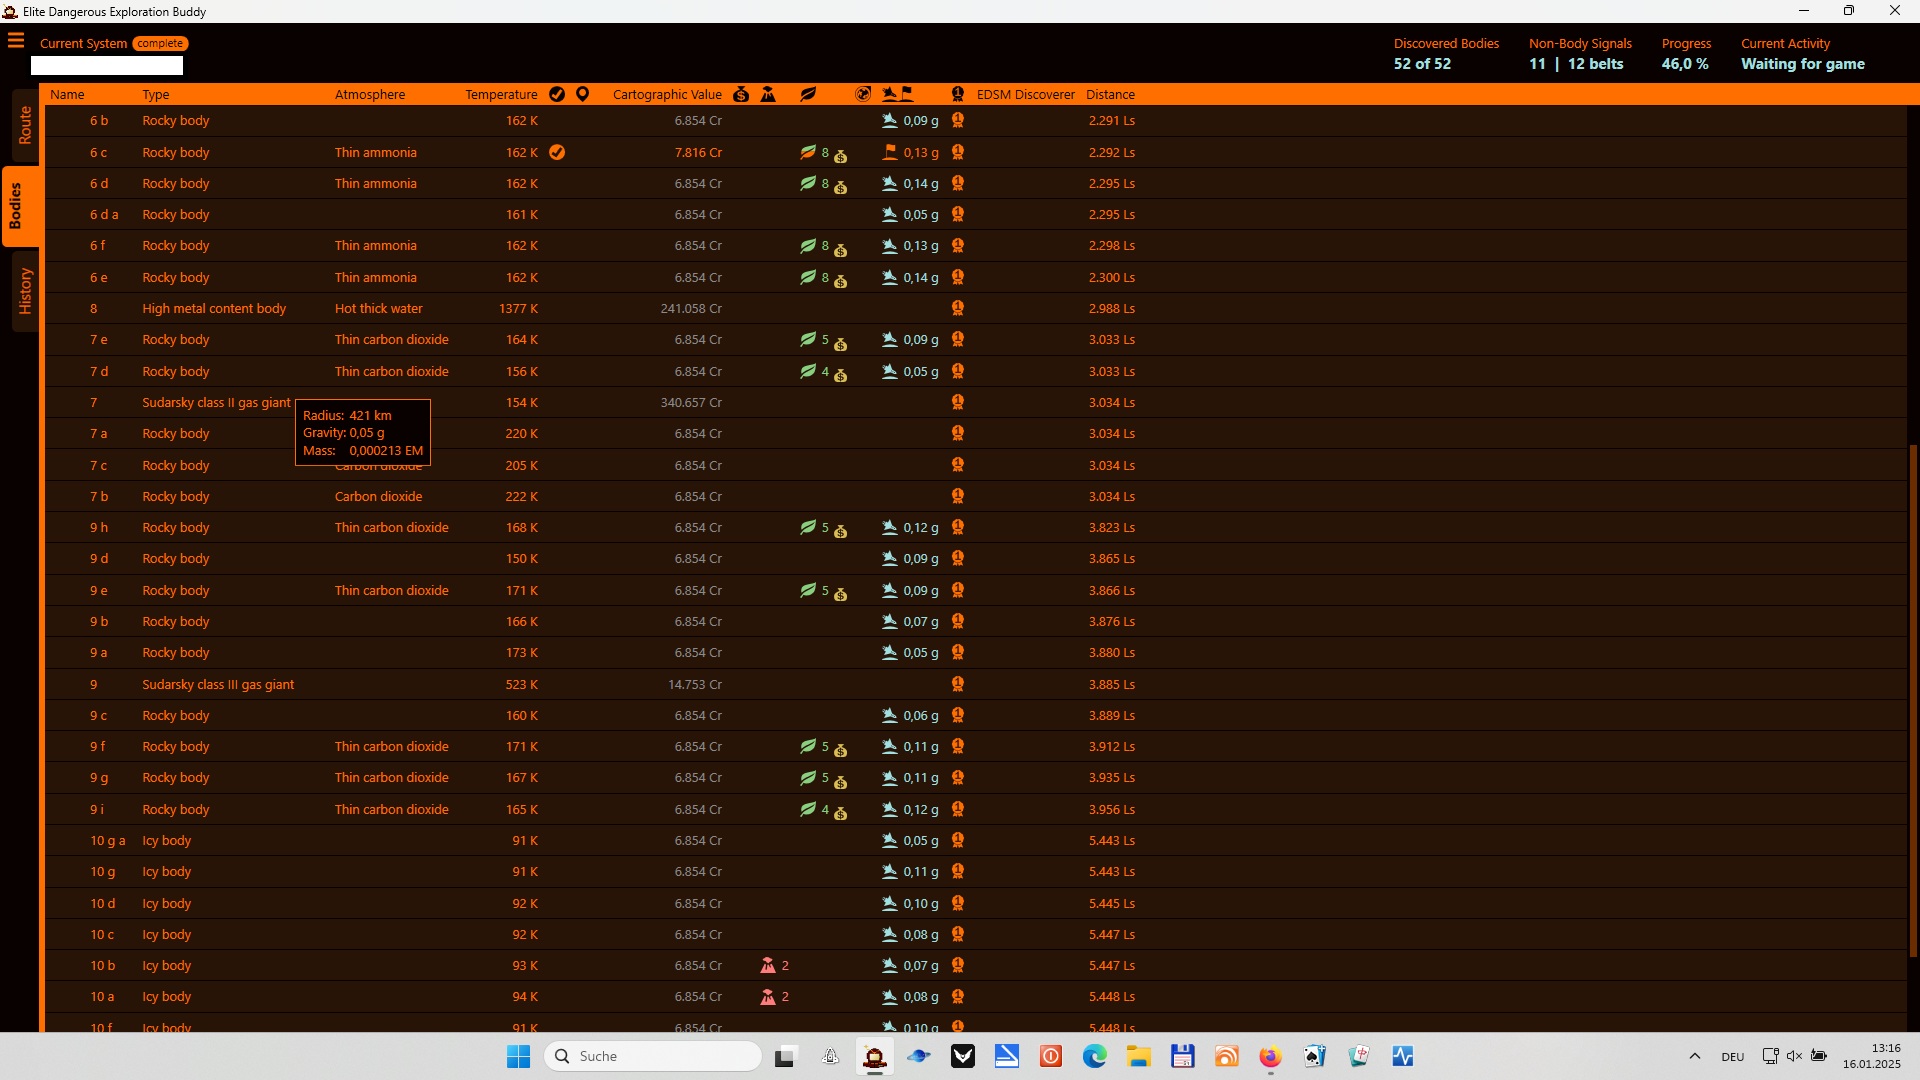Image resolution: width=1920 pixels, height=1080 pixels.
Task: Click the first-discovery medal header icon
Action: point(957,94)
